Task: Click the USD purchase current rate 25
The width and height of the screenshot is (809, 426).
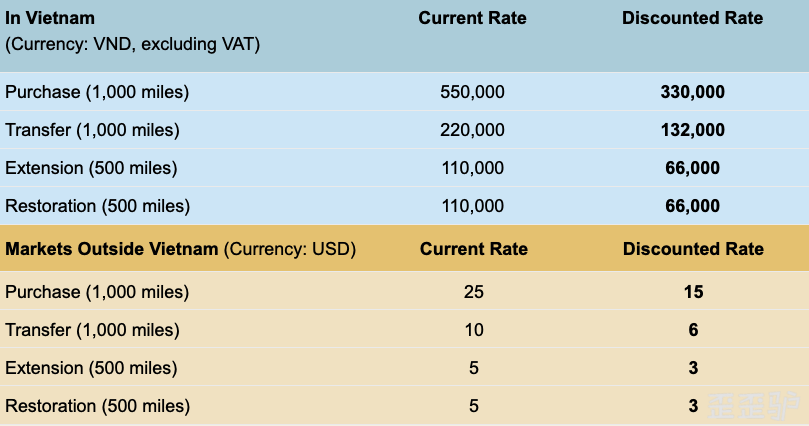Action: coord(474,292)
